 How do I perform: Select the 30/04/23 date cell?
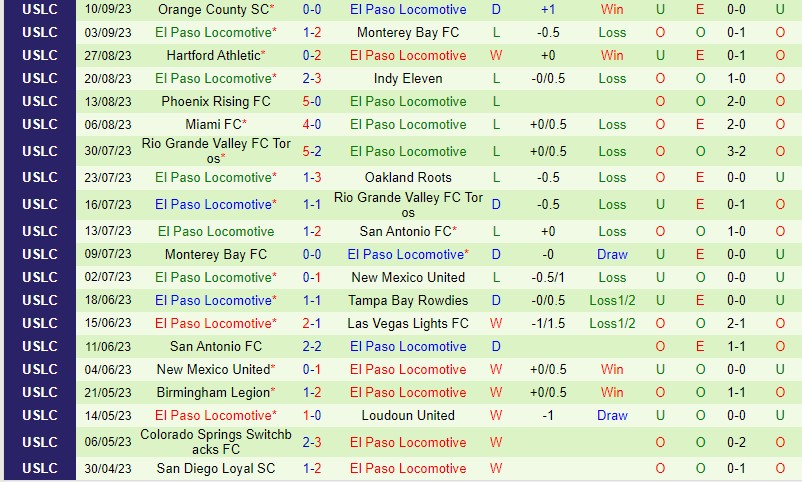click(x=110, y=468)
